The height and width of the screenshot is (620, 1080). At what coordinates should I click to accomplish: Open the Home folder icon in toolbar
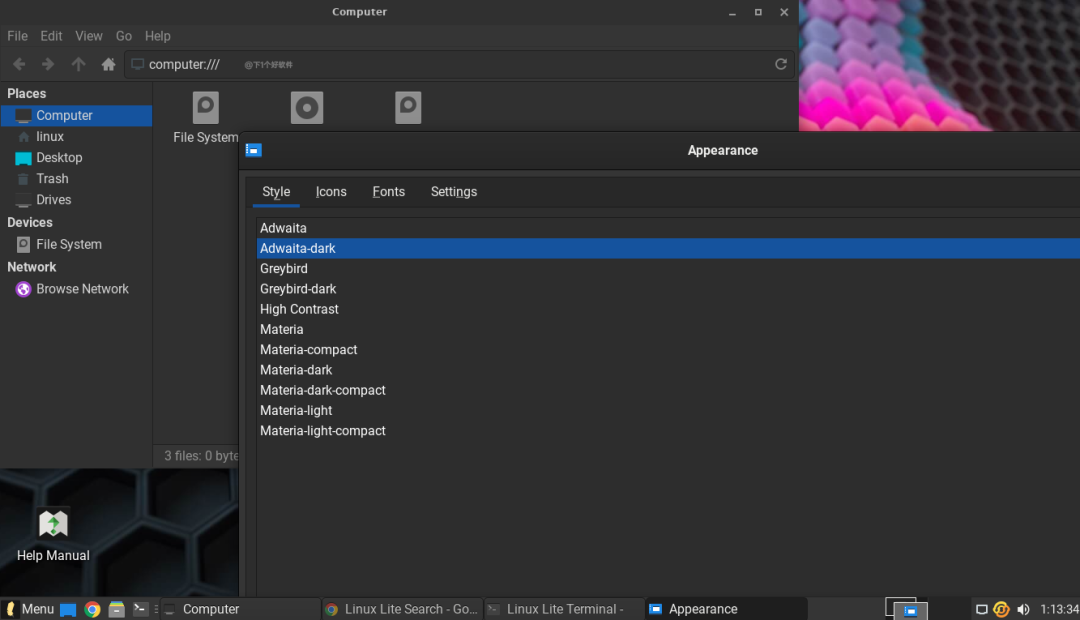pos(108,63)
